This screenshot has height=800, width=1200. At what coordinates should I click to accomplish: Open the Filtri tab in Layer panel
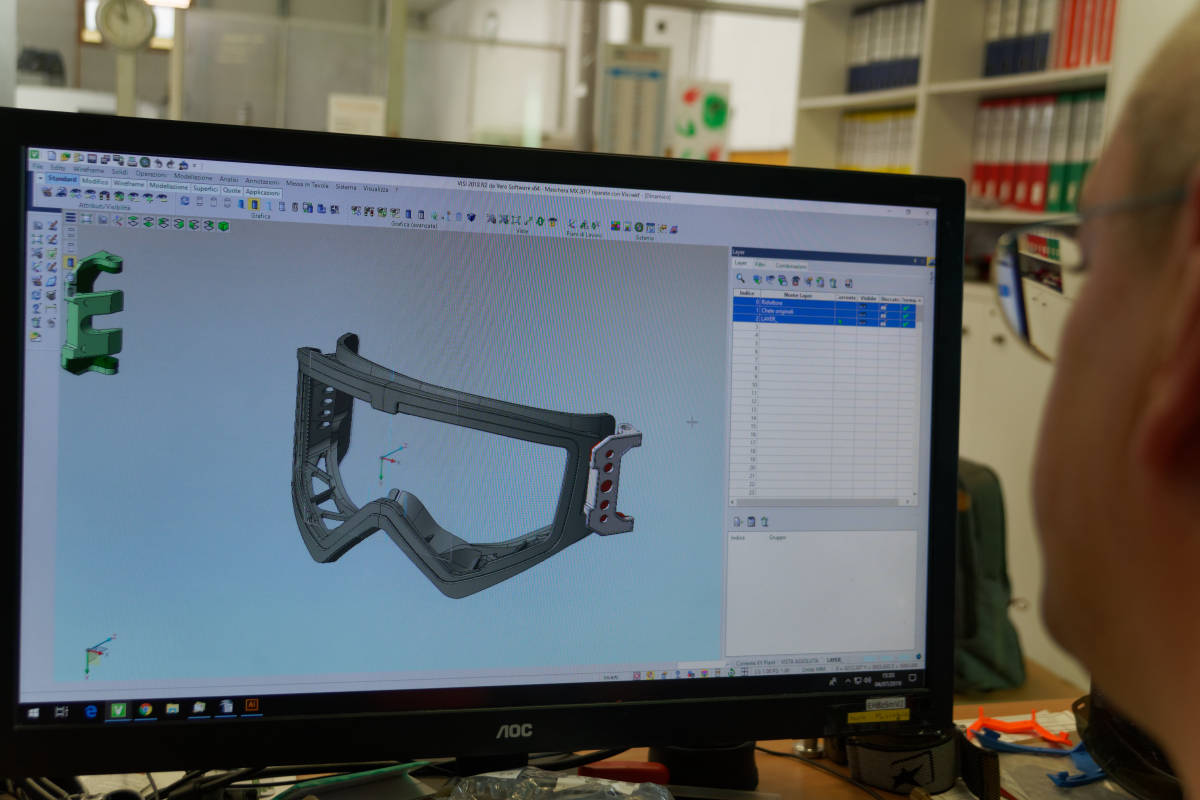point(760,264)
